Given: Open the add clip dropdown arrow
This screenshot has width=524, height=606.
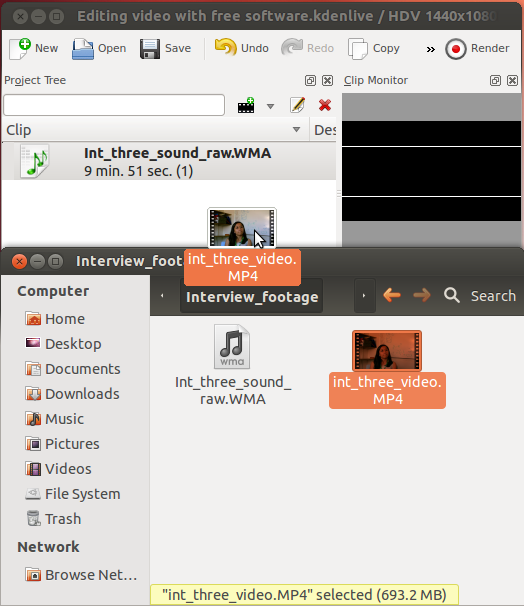Looking at the screenshot, I should 271,106.
